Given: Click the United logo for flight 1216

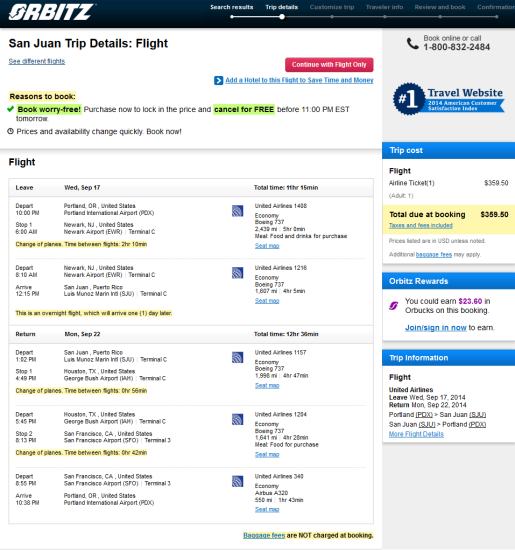Looking at the screenshot, I should pos(238,273).
